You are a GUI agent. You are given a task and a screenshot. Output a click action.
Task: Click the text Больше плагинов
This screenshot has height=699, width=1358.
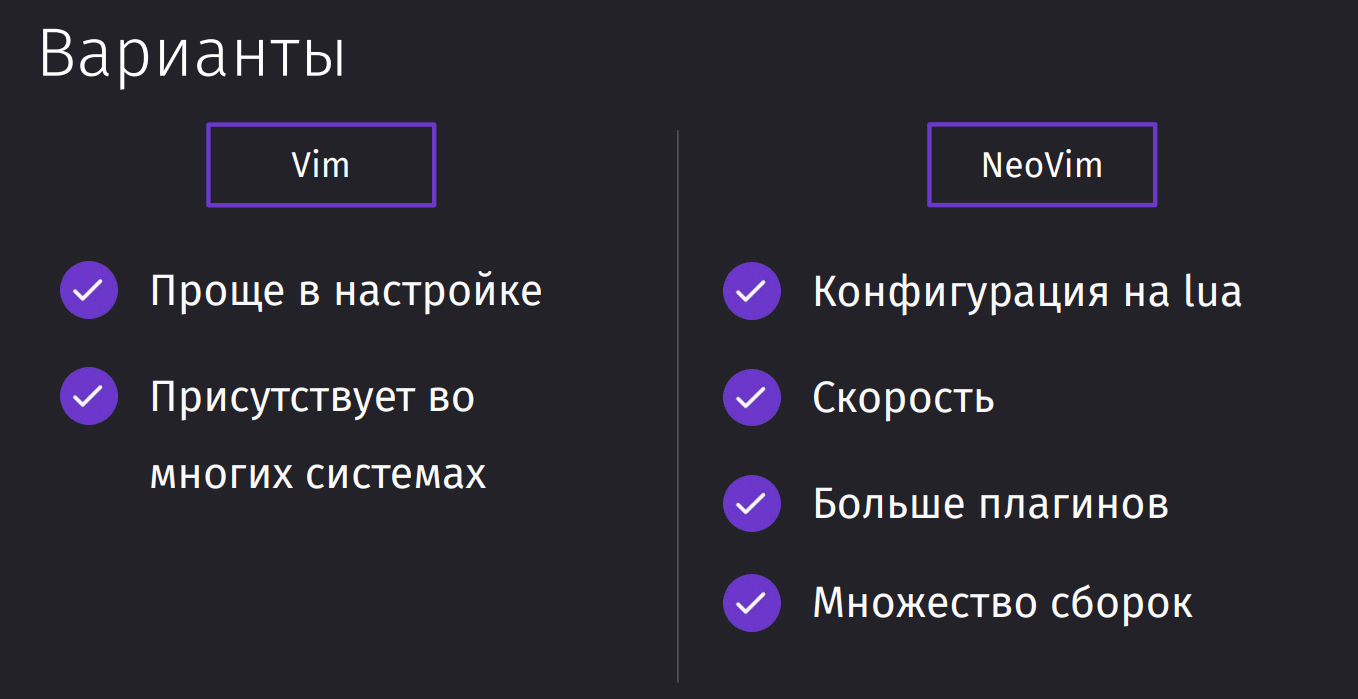[990, 504]
